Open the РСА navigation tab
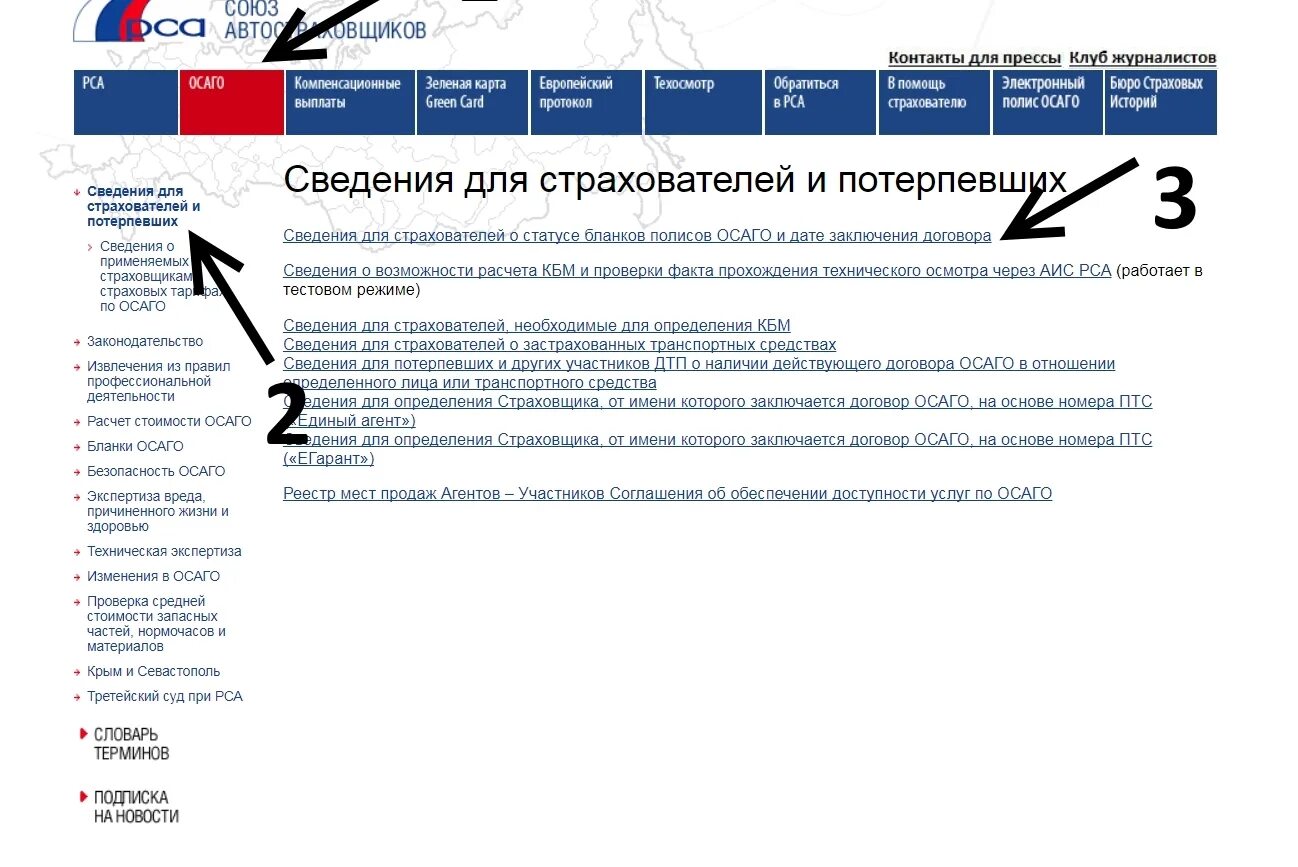 click(126, 102)
